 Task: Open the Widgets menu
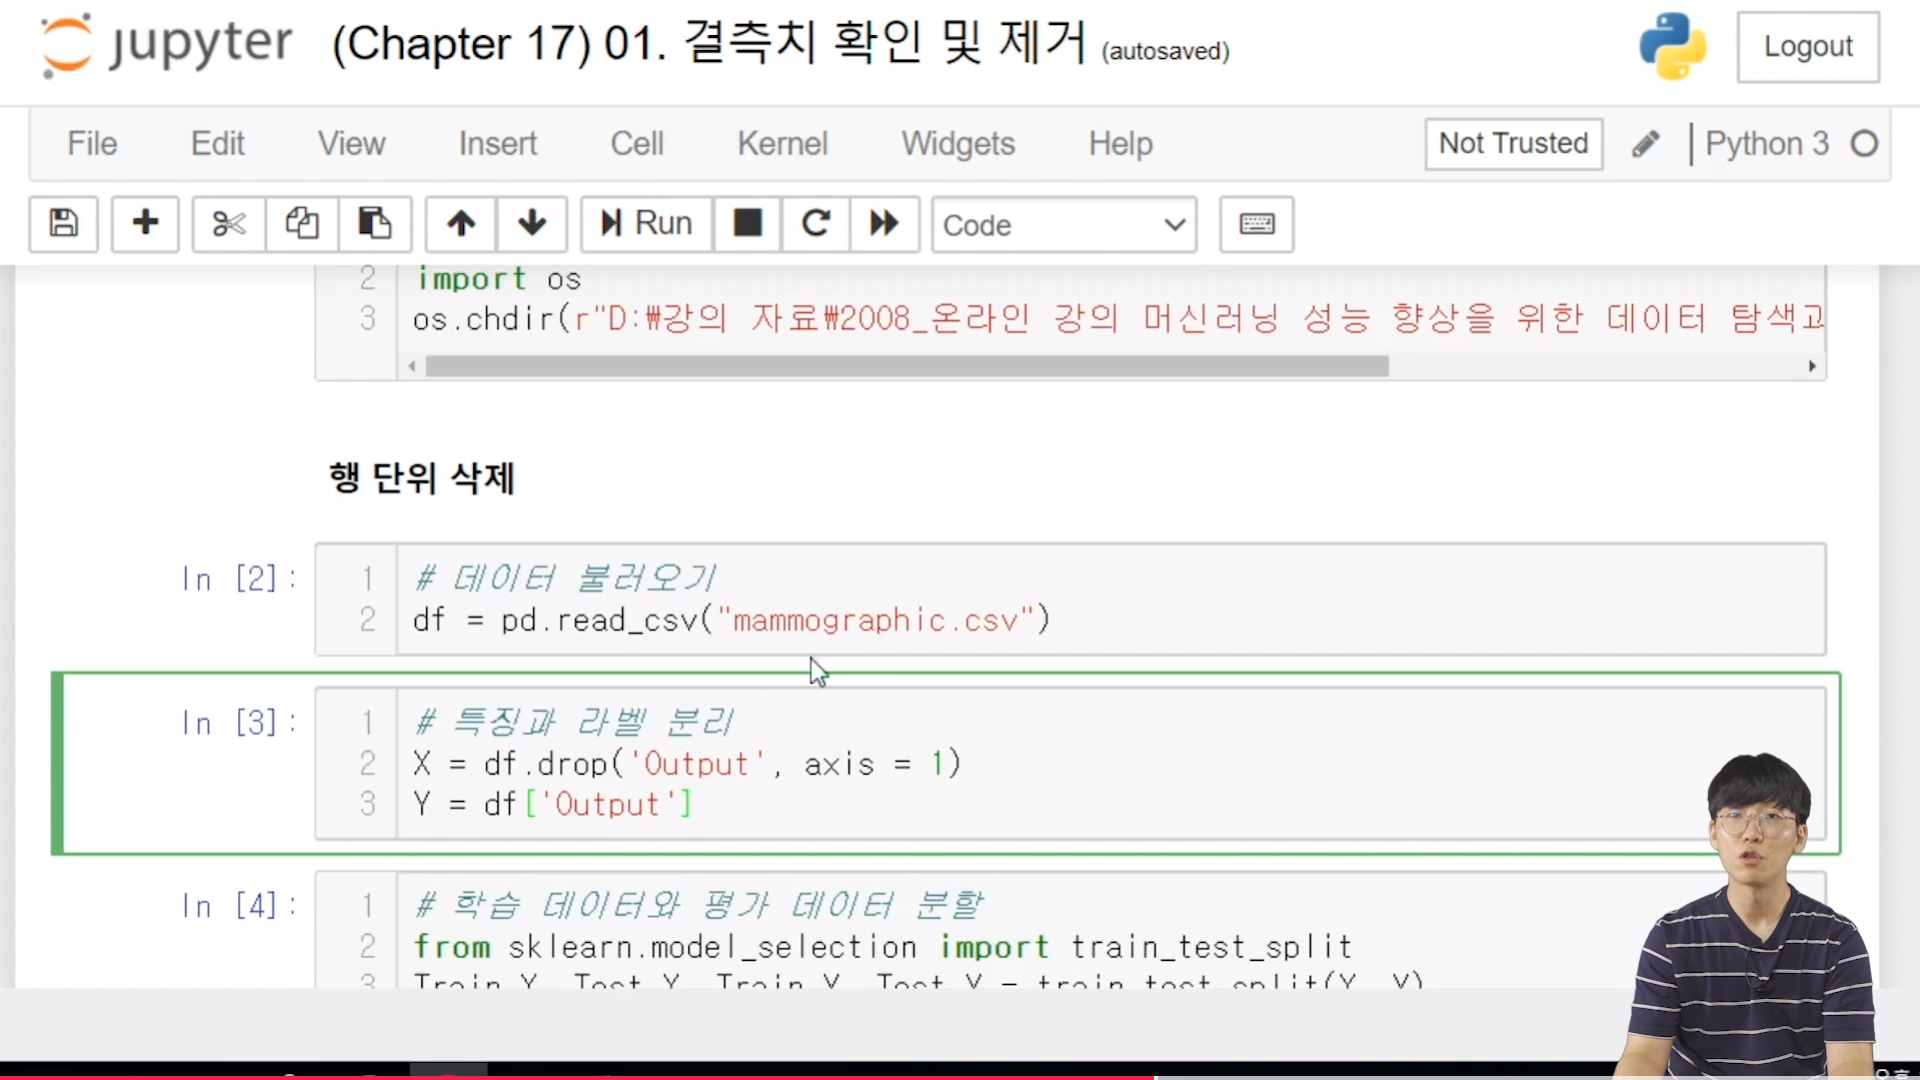[958, 144]
